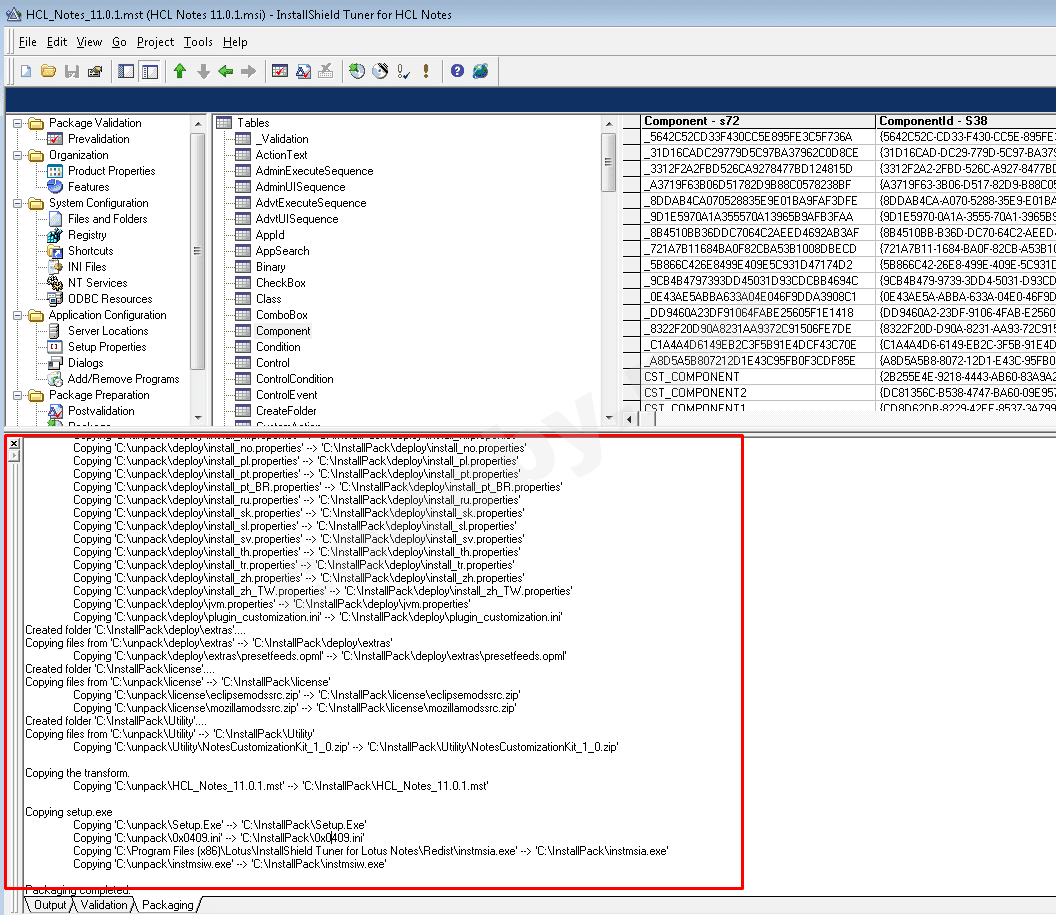Screen dimensions: 1056x915
Task: Open the NT Services view
Action: point(97,283)
